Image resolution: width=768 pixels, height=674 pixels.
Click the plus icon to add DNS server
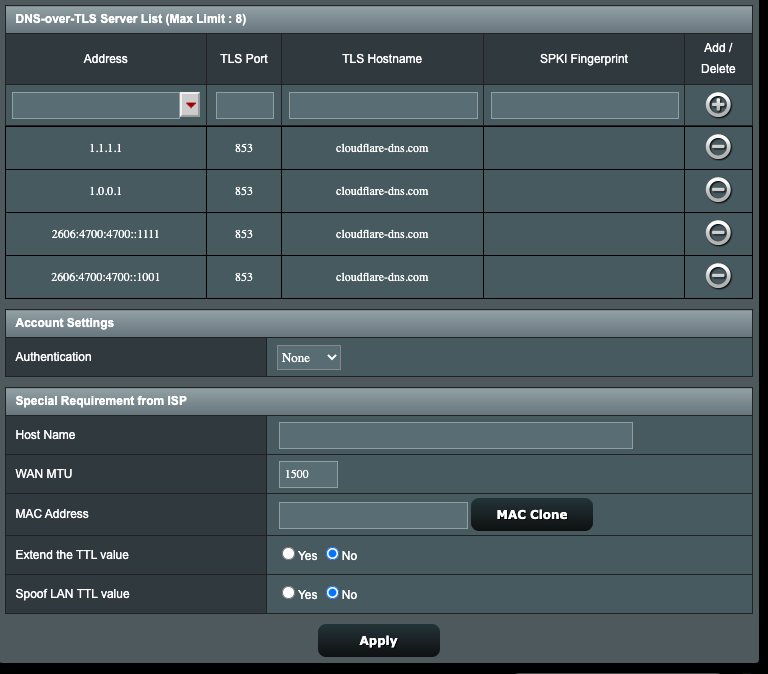pos(717,105)
